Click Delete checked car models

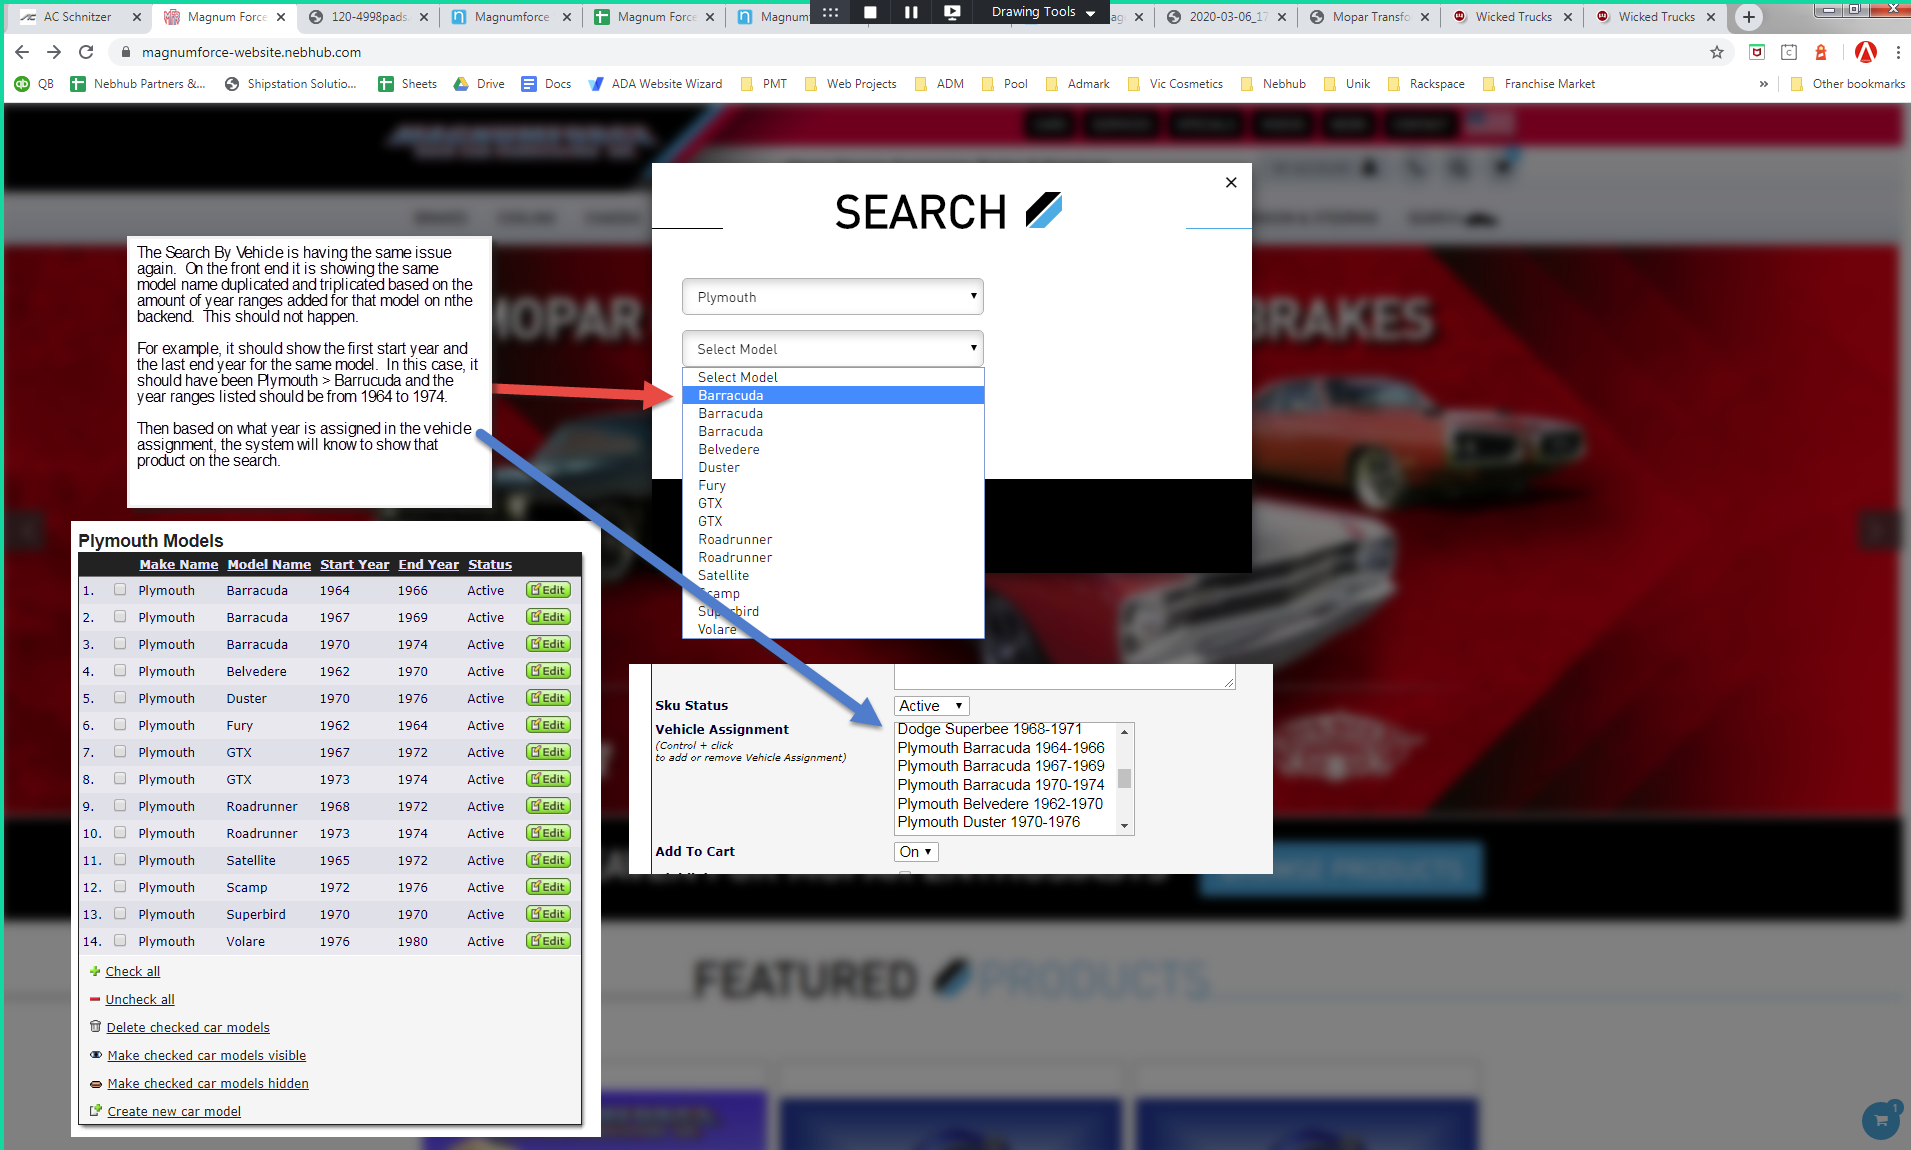(188, 1027)
